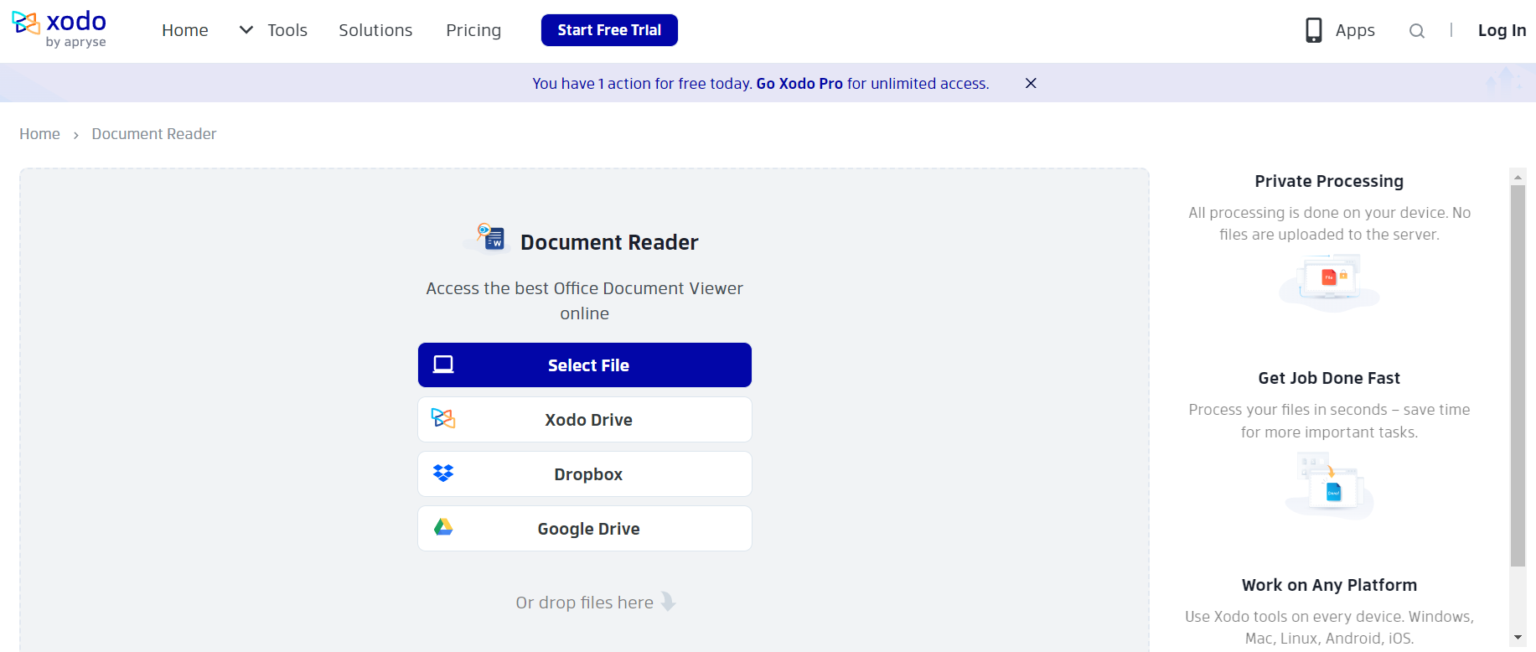
Task: Select the Home menu item
Action: click(184, 30)
